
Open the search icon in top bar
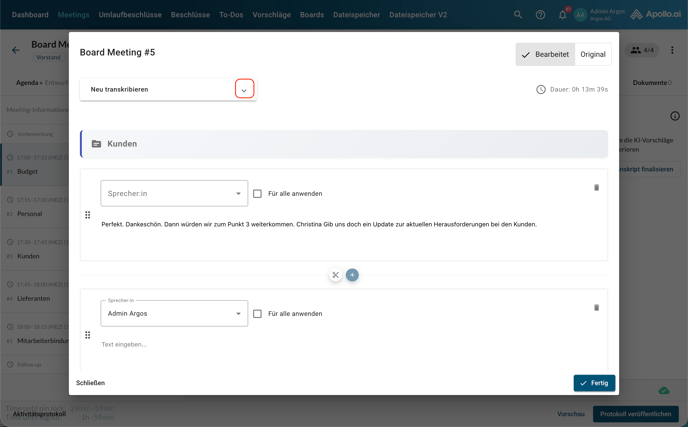[x=518, y=15]
